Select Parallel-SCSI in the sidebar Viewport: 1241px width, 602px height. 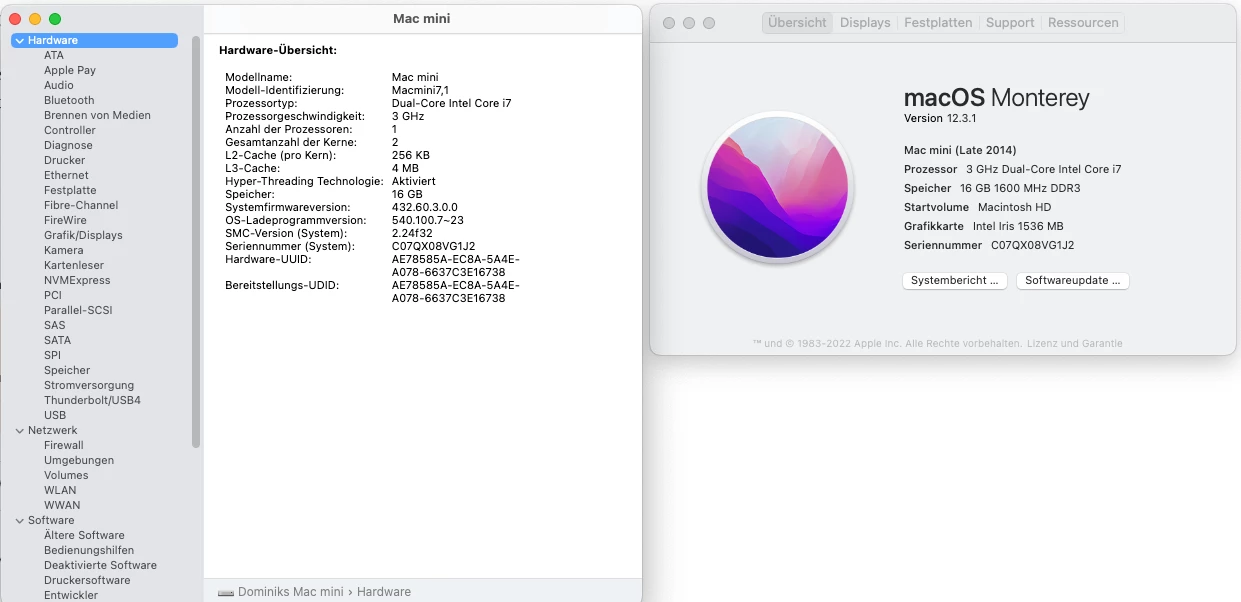78,310
